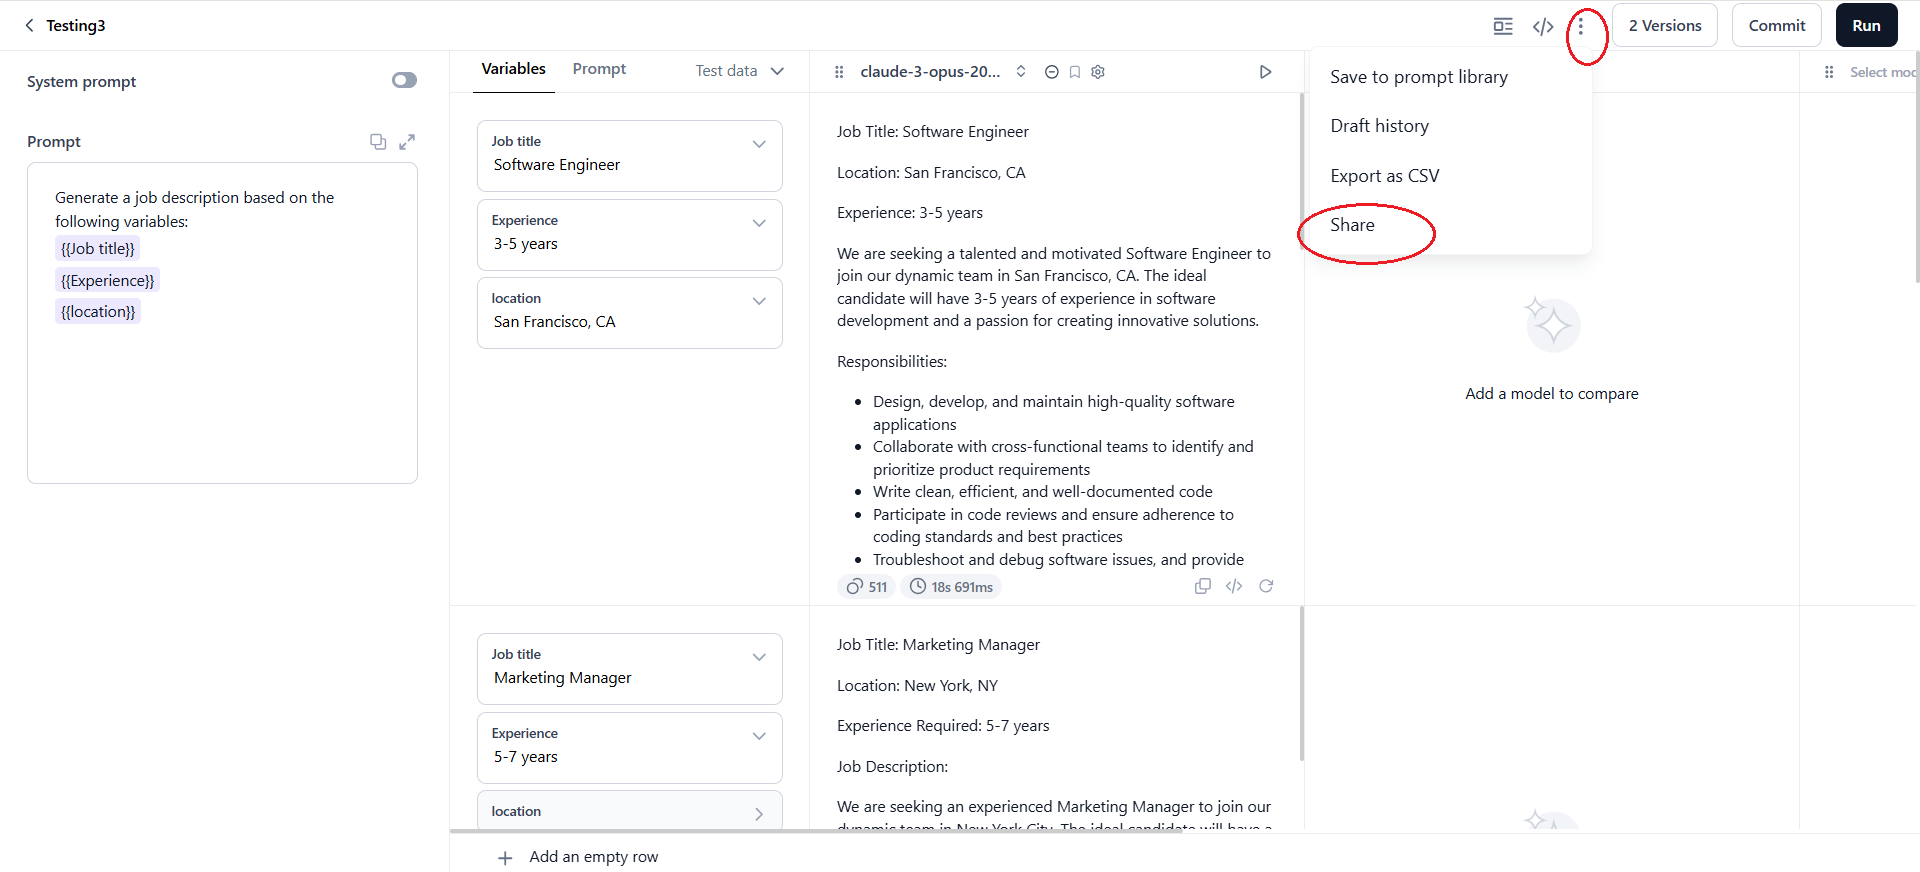This screenshot has width=1920, height=872.
Task: Expand the Software Engineer Job title field
Action: pyautogui.click(x=759, y=144)
